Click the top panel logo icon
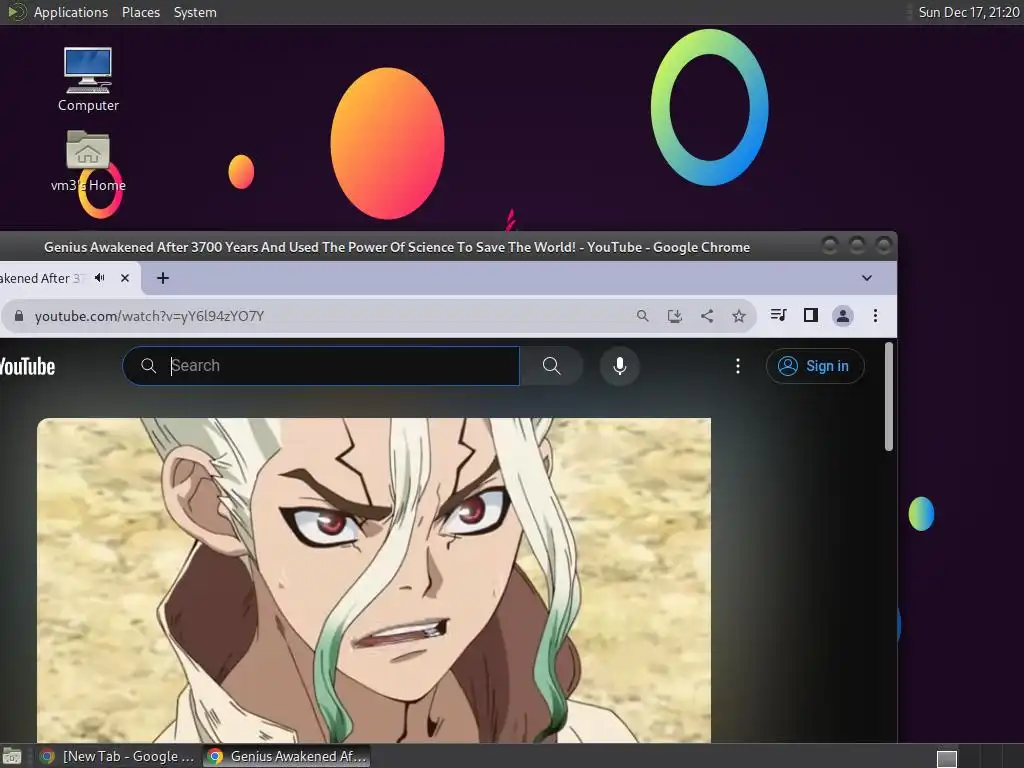 tap(16, 12)
